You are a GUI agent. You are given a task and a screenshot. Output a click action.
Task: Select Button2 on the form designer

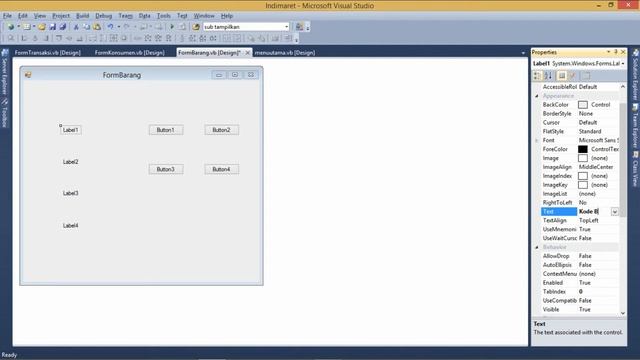(x=222, y=130)
